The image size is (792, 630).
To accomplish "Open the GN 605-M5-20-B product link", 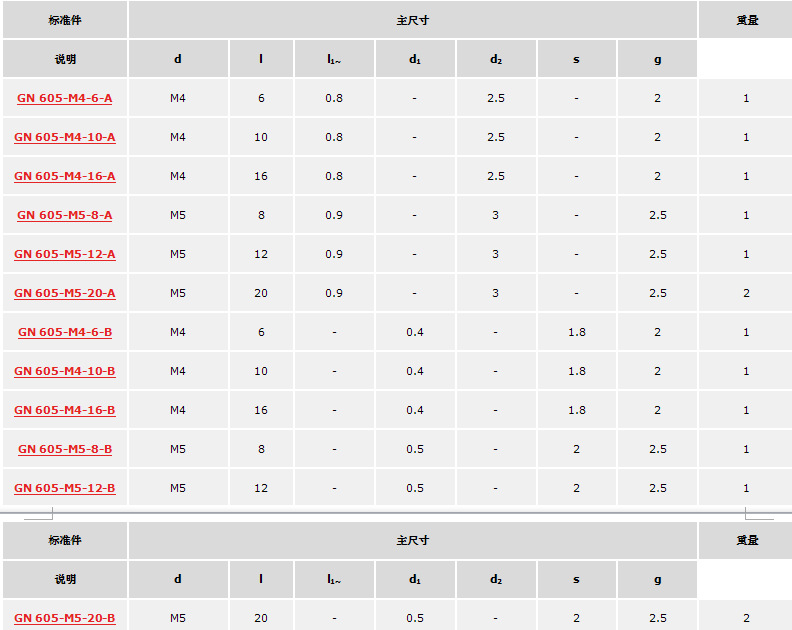I will coord(65,618).
